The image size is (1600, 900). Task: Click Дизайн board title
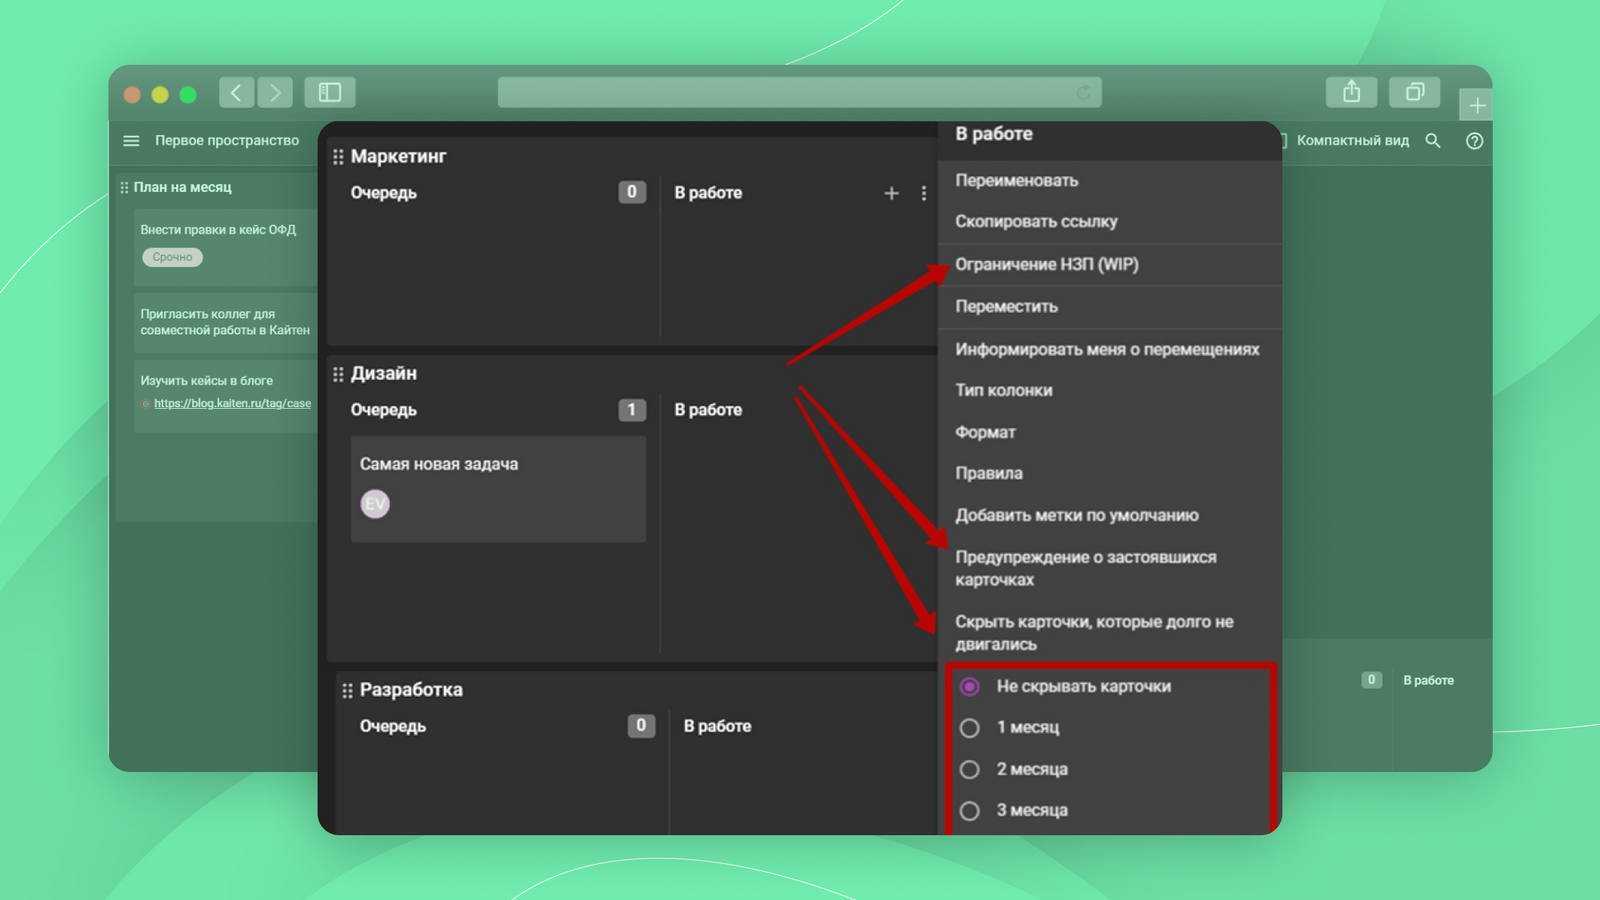383,374
